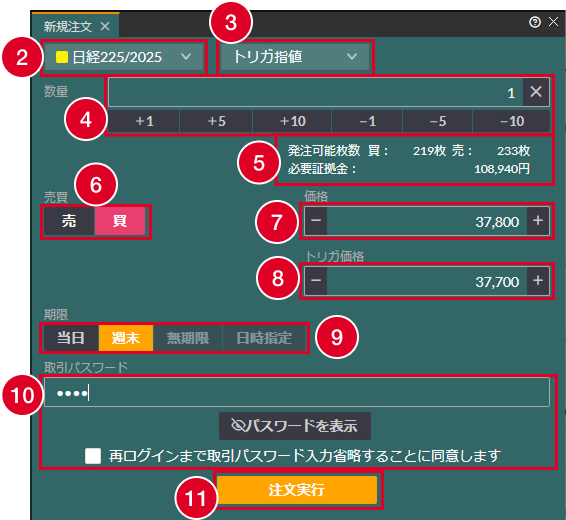
Task: Increase 価格 with the plus icon
Action: [x=538, y=221]
